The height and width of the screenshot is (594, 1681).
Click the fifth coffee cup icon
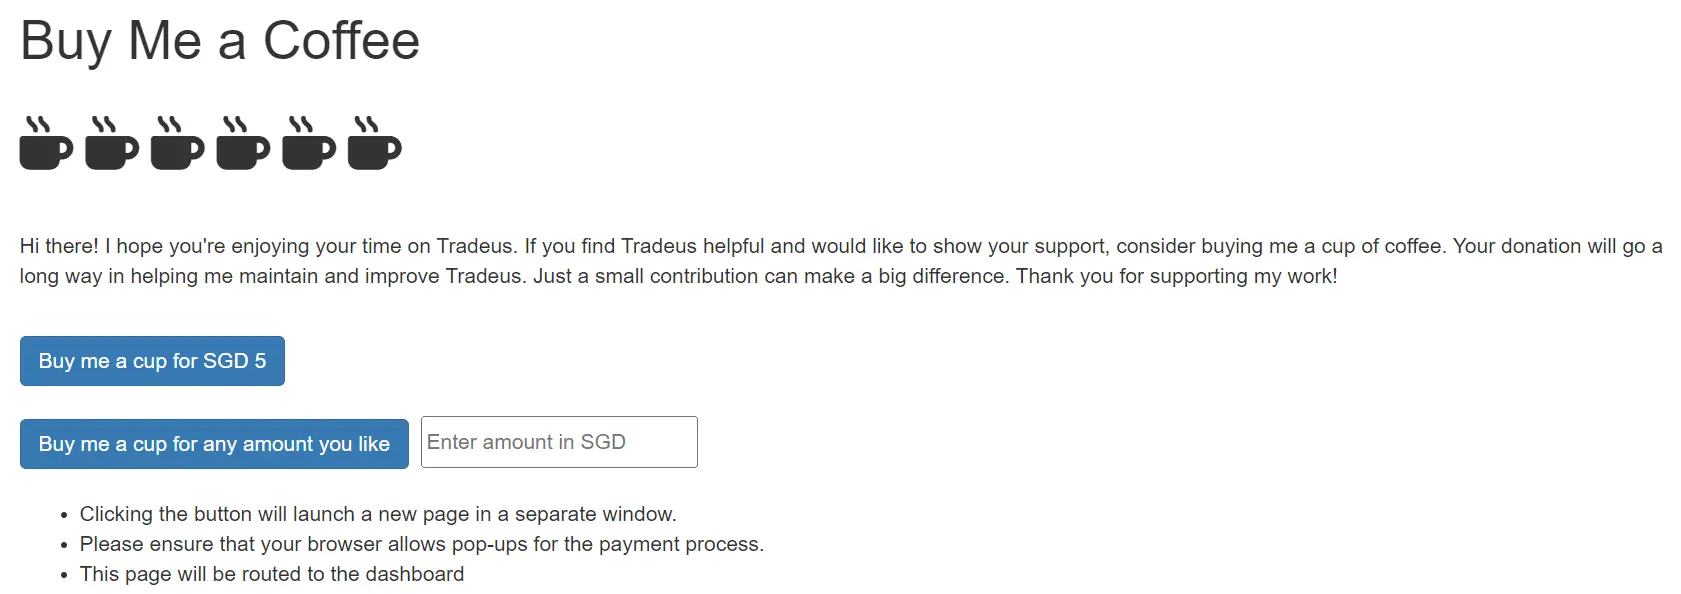click(309, 143)
